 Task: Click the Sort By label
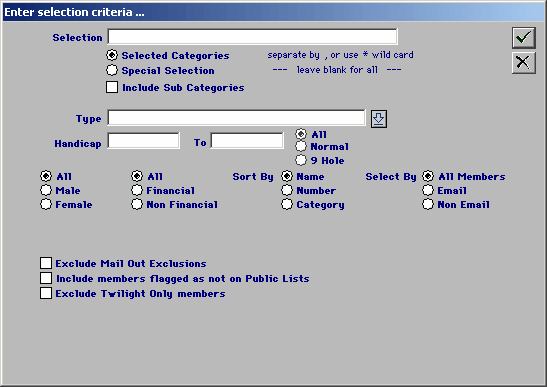pos(253,177)
